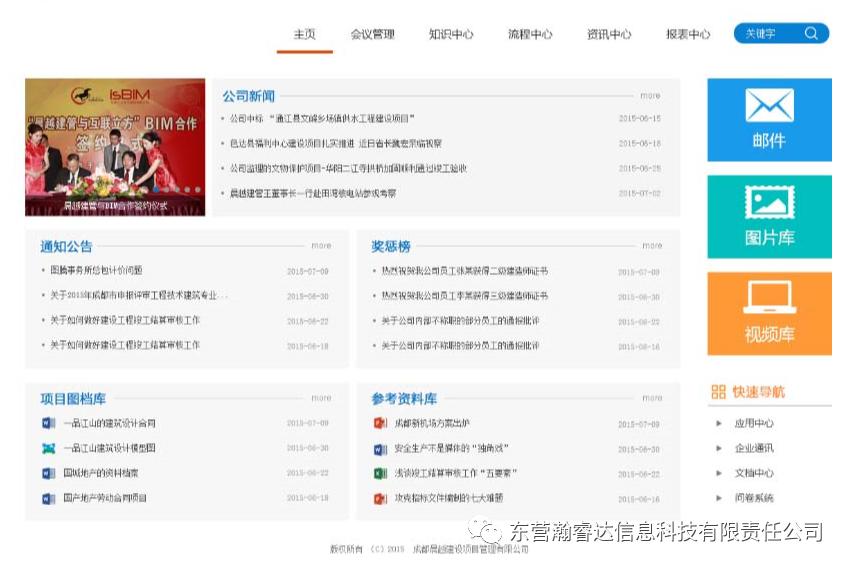Open document 国产地产劳动合同项目

(x=105, y=498)
